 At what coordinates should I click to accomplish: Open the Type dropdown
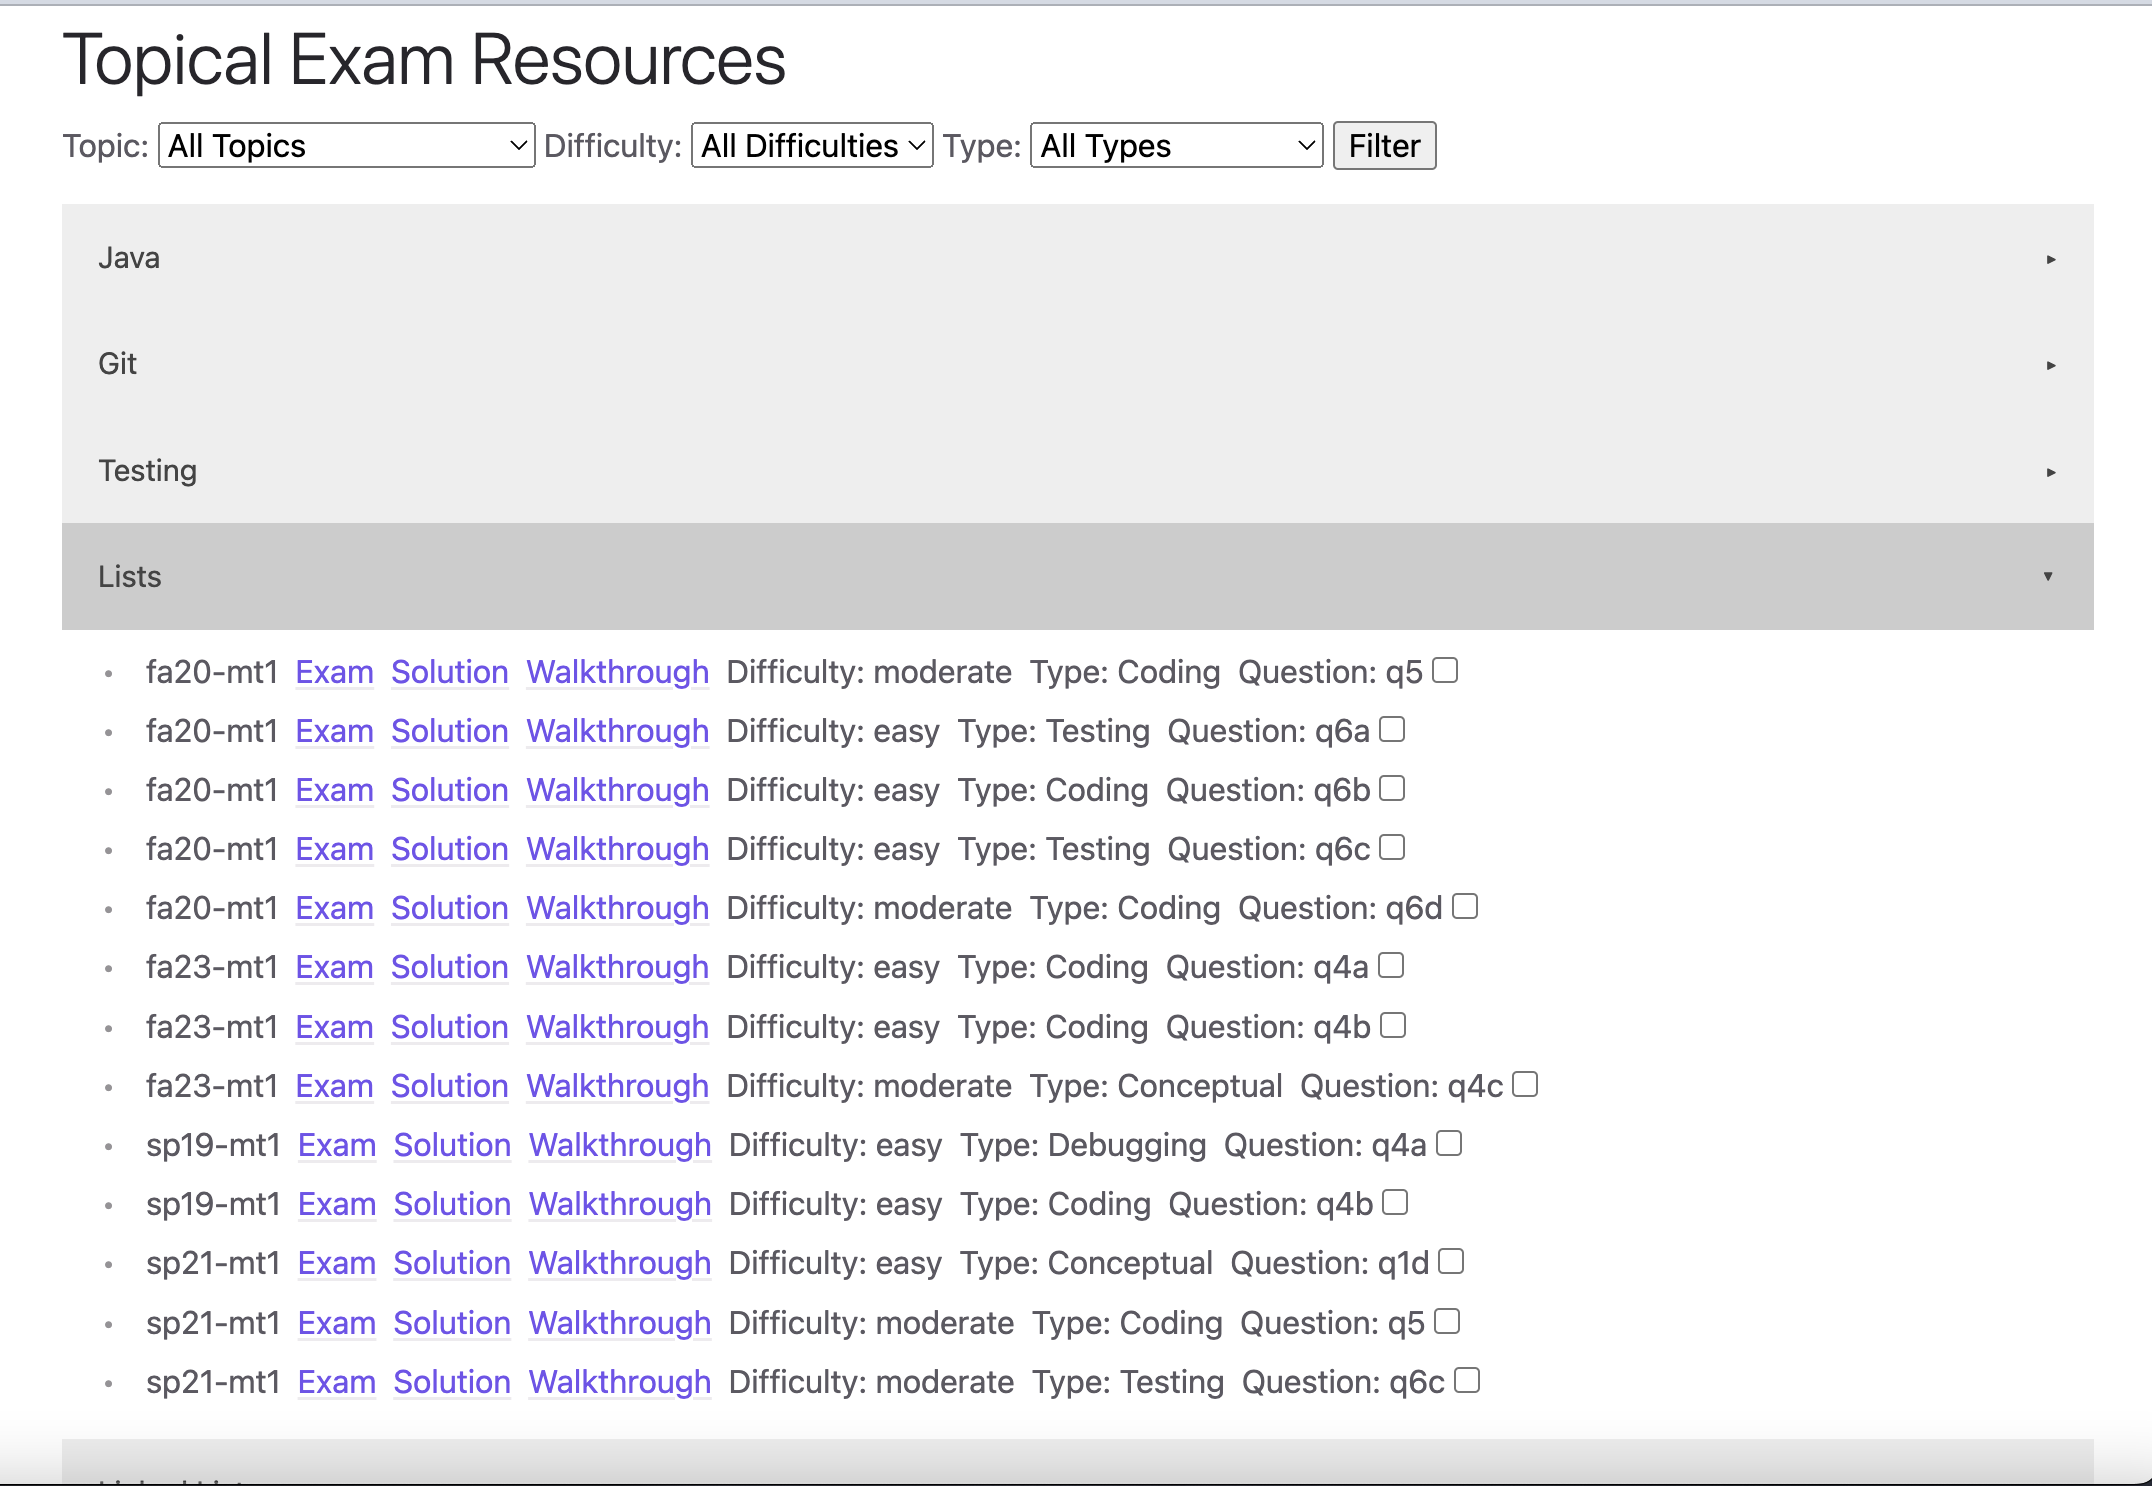point(1175,146)
